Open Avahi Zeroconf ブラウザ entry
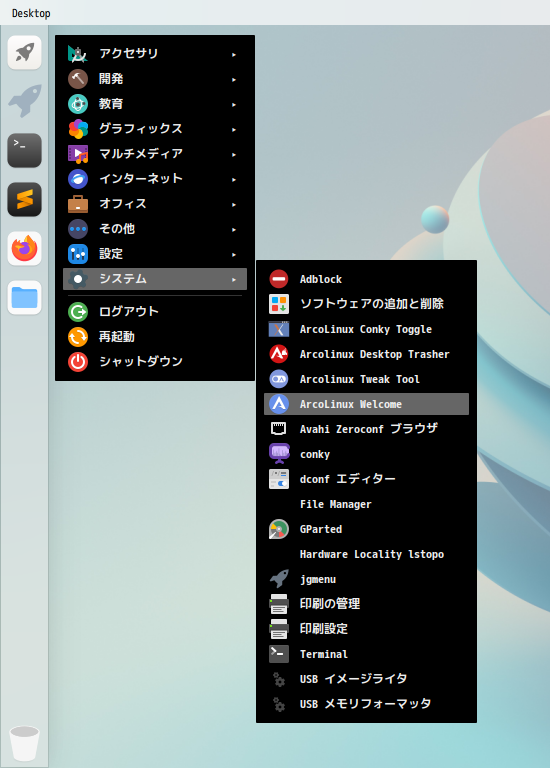Image resolution: width=550 pixels, height=768 pixels. pos(366,429)
